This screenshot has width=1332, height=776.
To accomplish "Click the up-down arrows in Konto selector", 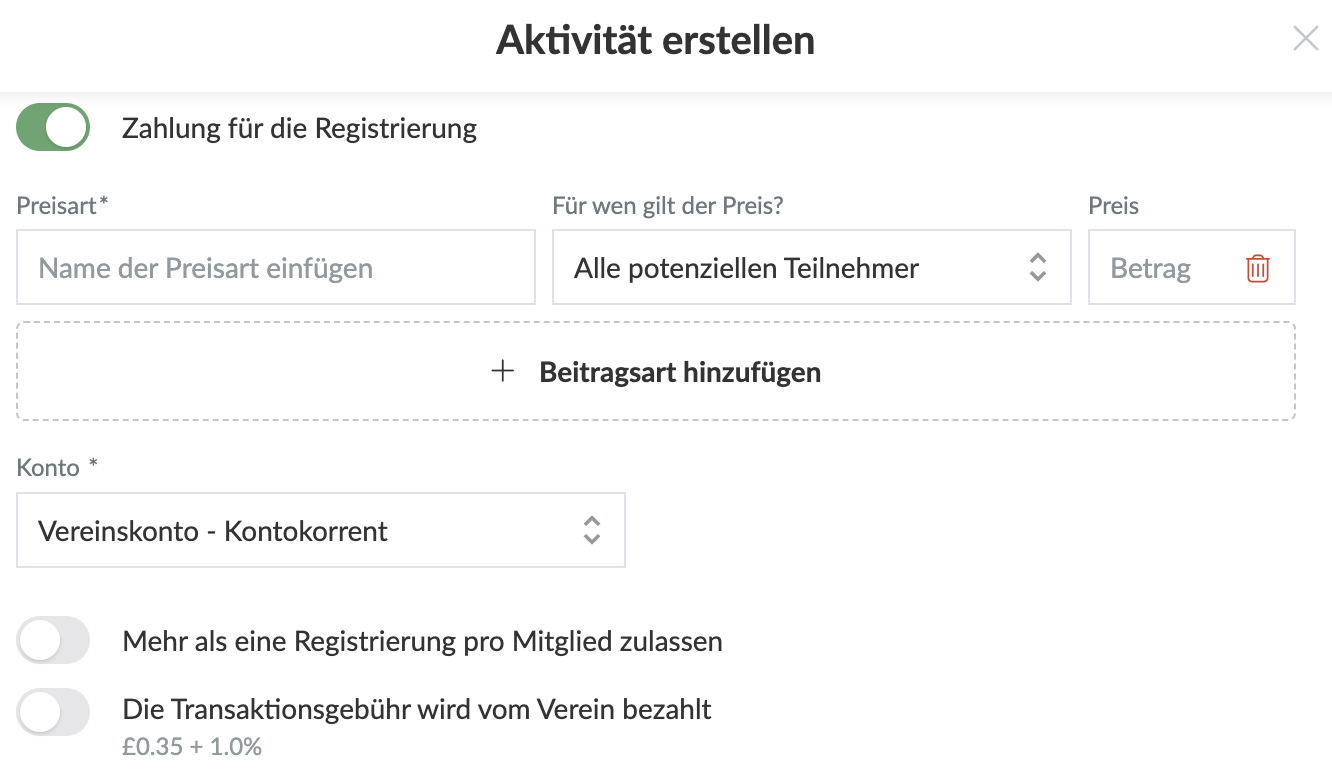I will coord(592,530).
